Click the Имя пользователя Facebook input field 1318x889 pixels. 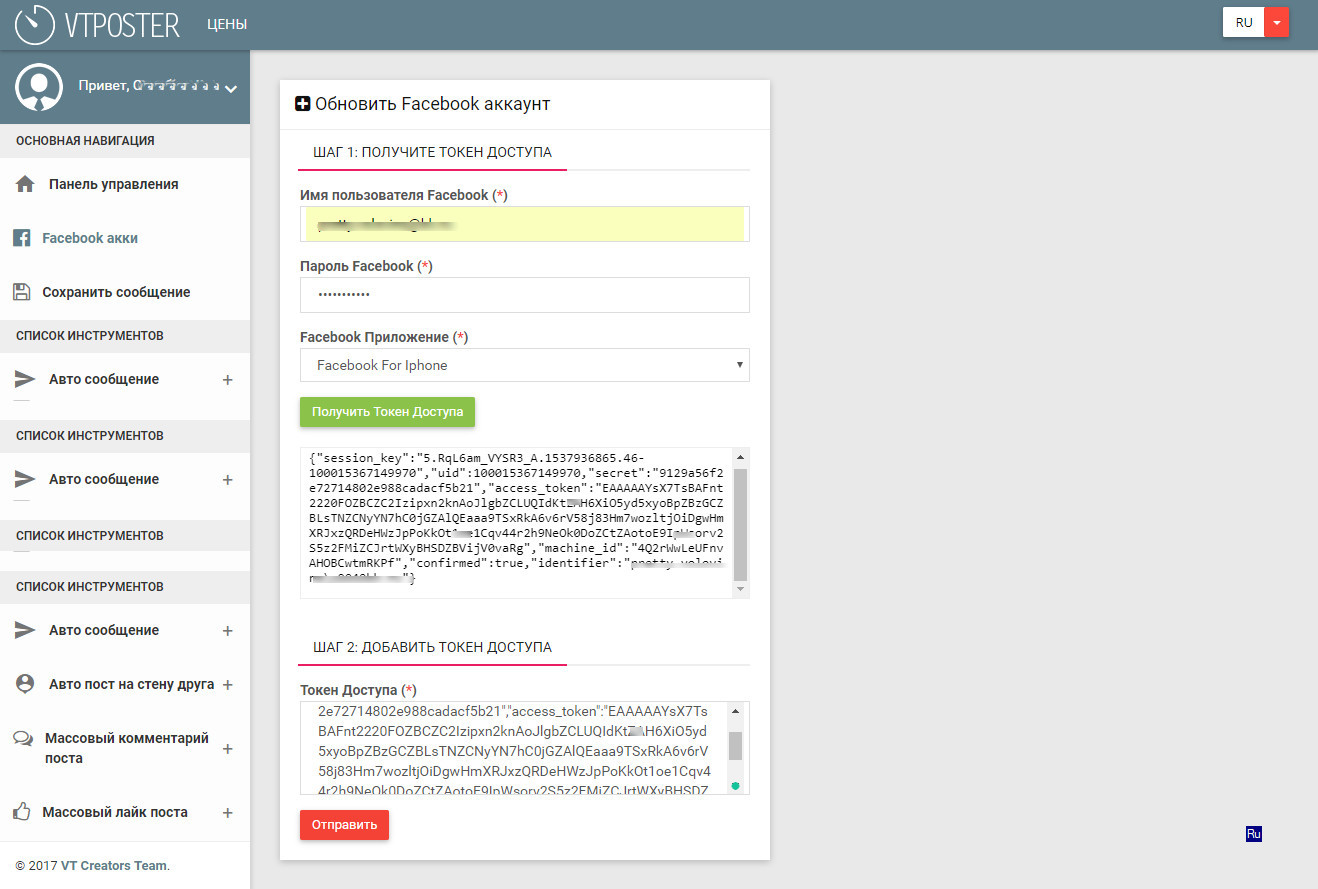pyautogui.click(x=524, y=224)
